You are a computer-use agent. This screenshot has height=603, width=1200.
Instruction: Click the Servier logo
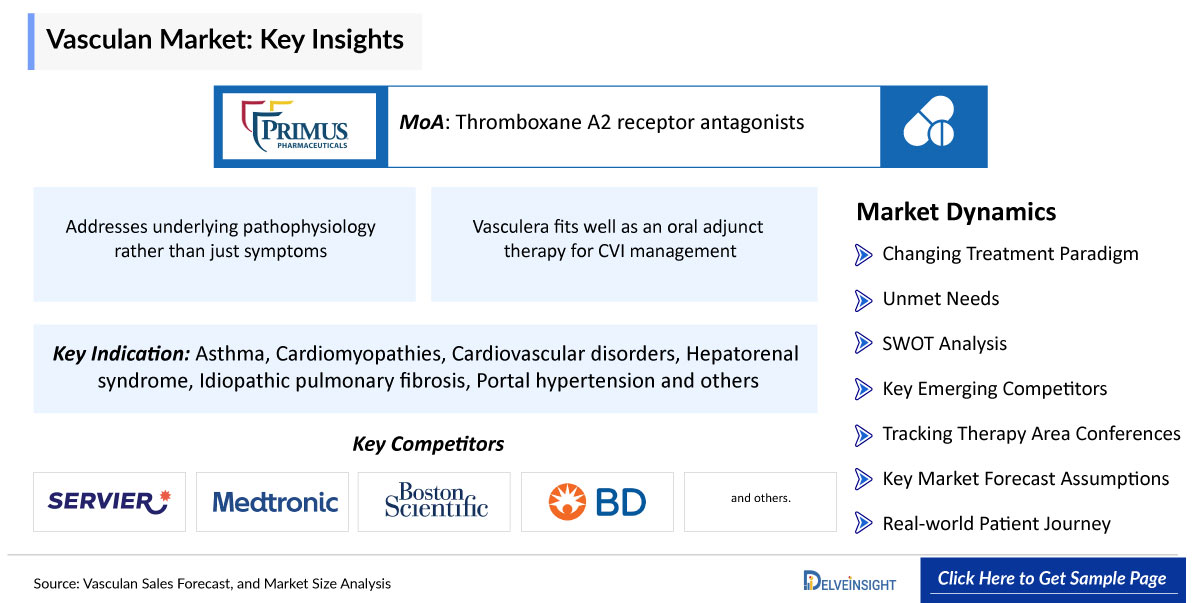[109, 501]
